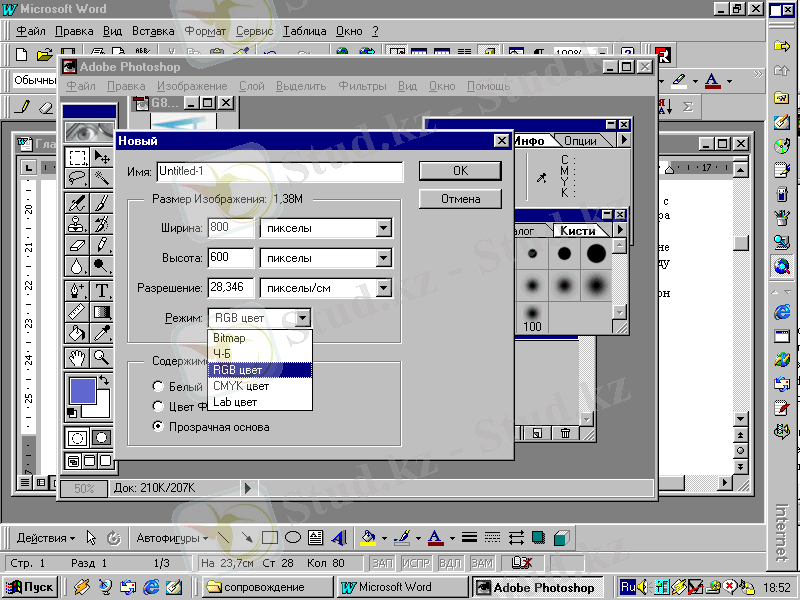The width and height of the screenshot is (800, 600).
Task: Select the Magic Wand tool
Action: coord(102,178)
